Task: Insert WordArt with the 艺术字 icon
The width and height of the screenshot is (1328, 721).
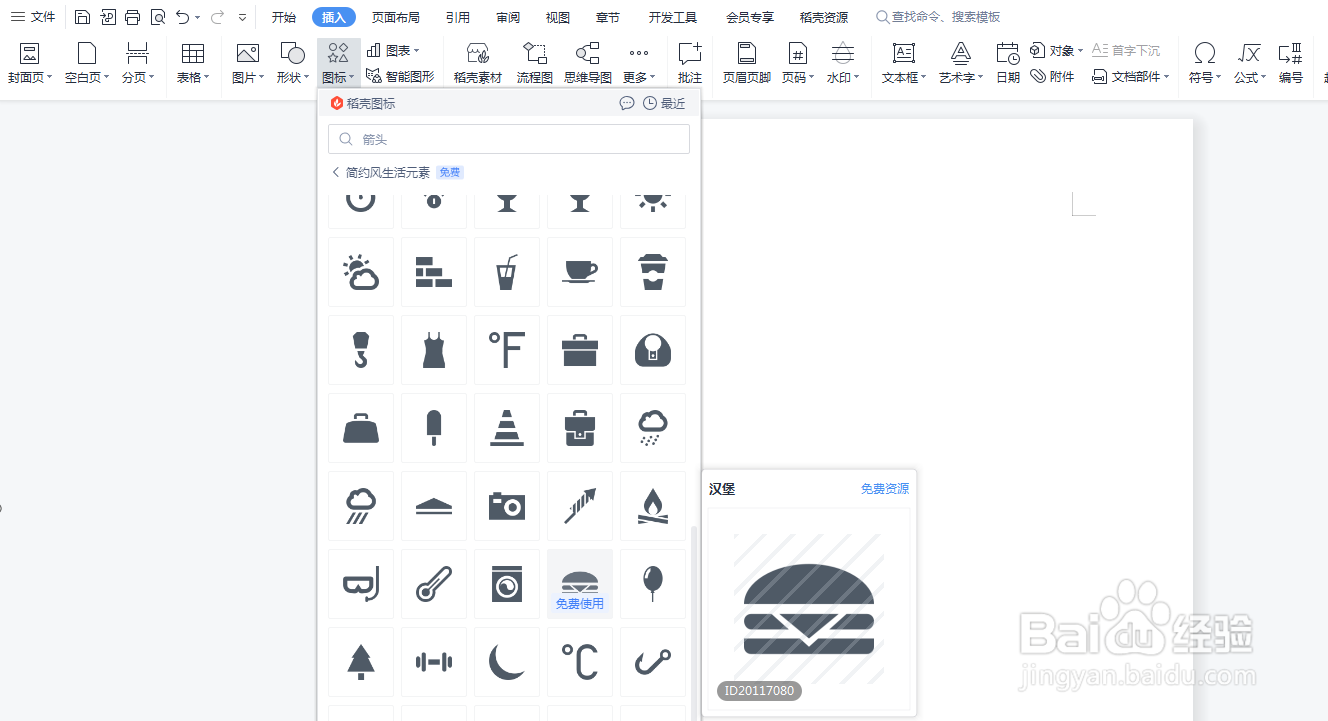Action: click(957, 62)
